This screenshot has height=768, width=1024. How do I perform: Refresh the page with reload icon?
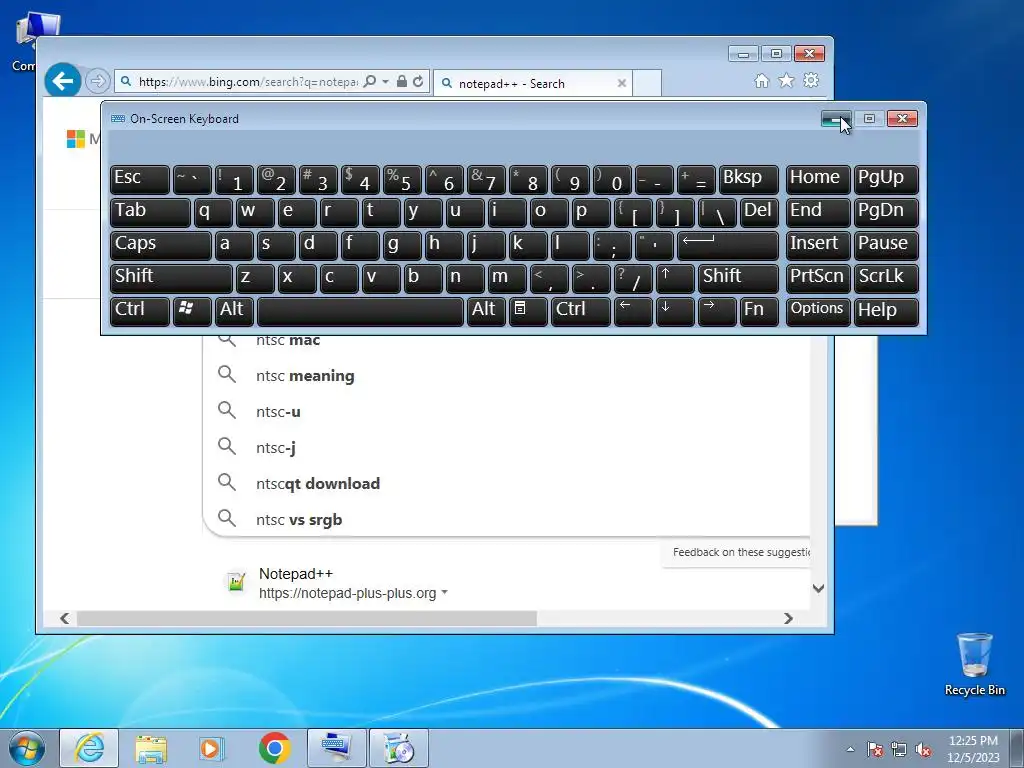click(x=418, y=81)
